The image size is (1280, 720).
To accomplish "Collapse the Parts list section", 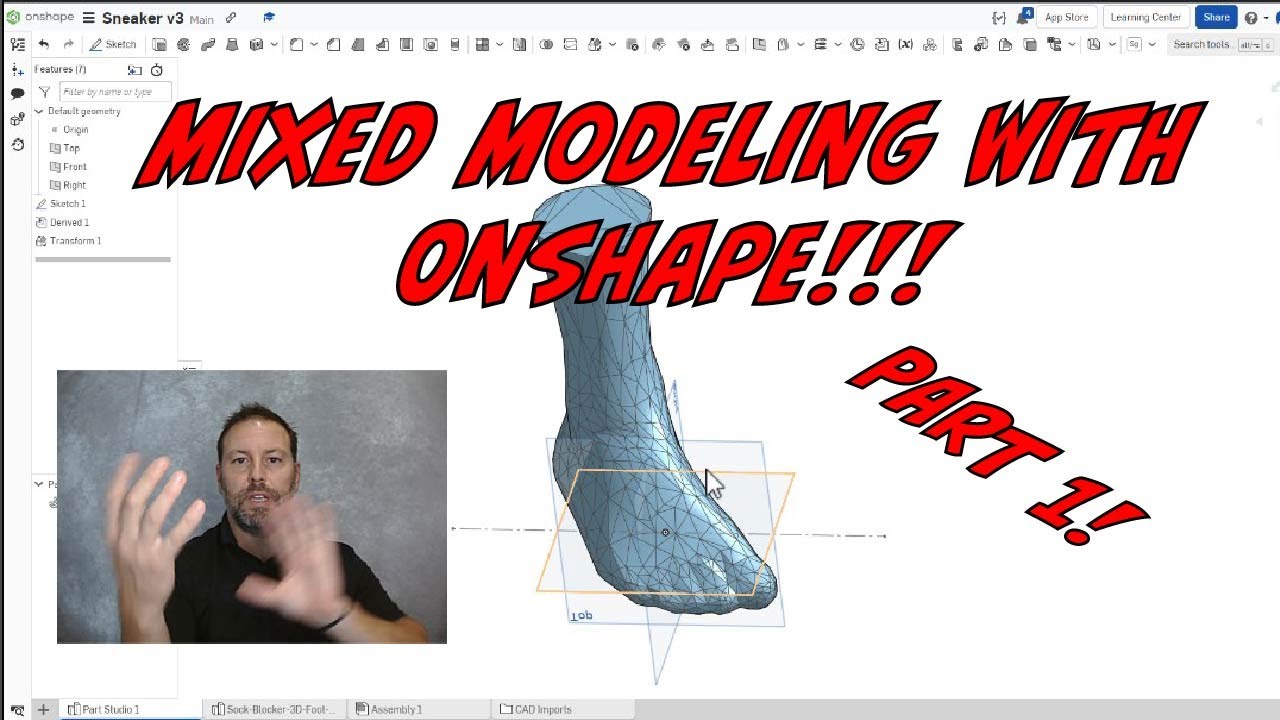I will point(39,484).
